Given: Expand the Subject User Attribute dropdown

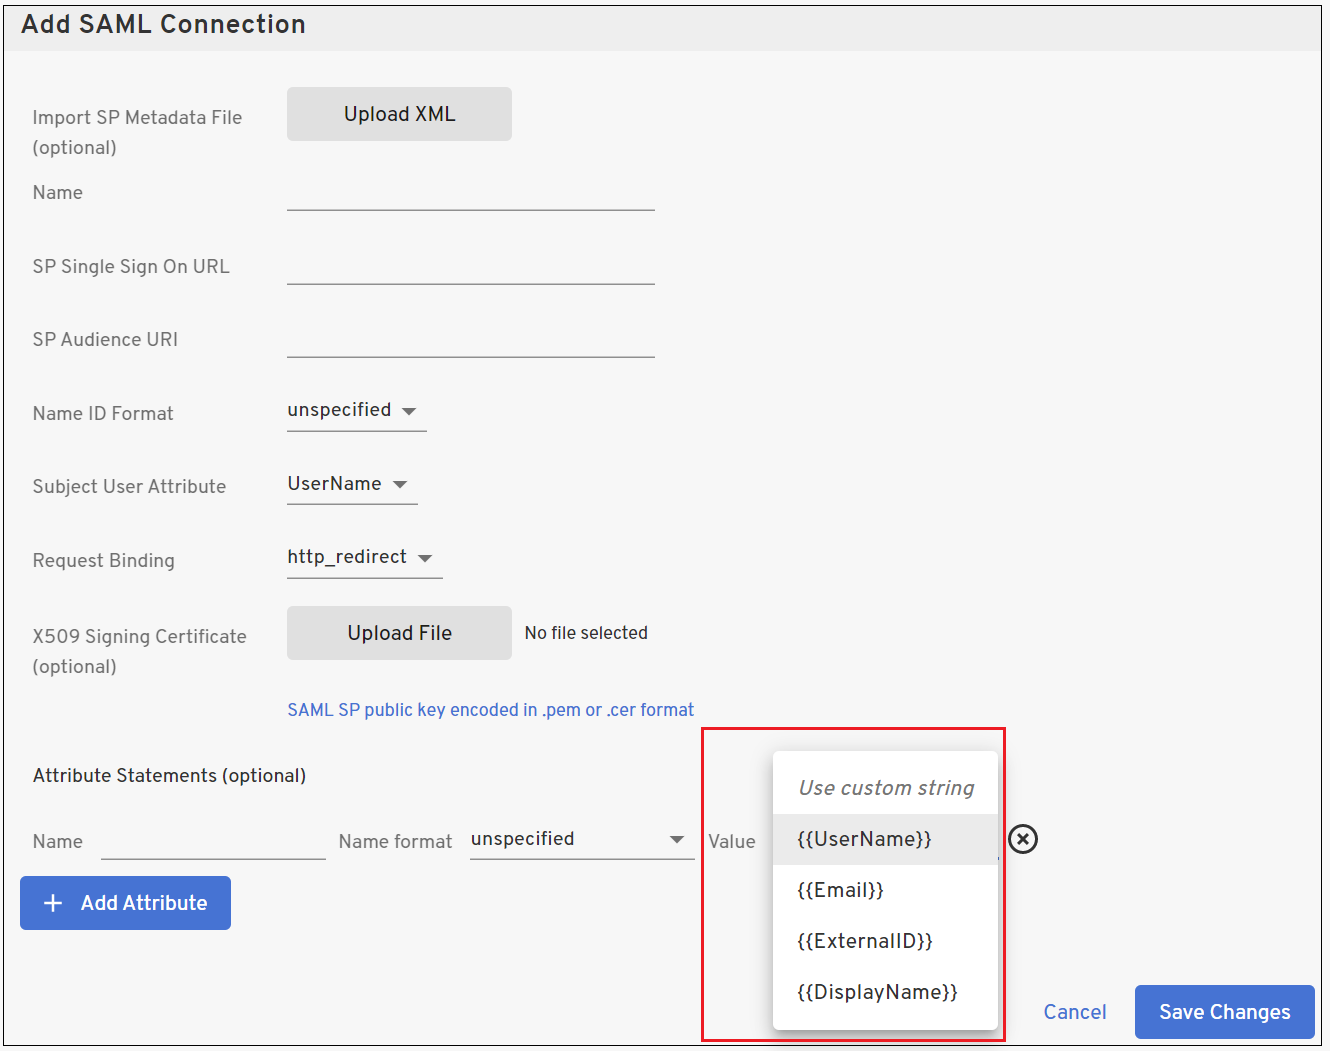Looking at the screenshot, I should click(351, 484).
